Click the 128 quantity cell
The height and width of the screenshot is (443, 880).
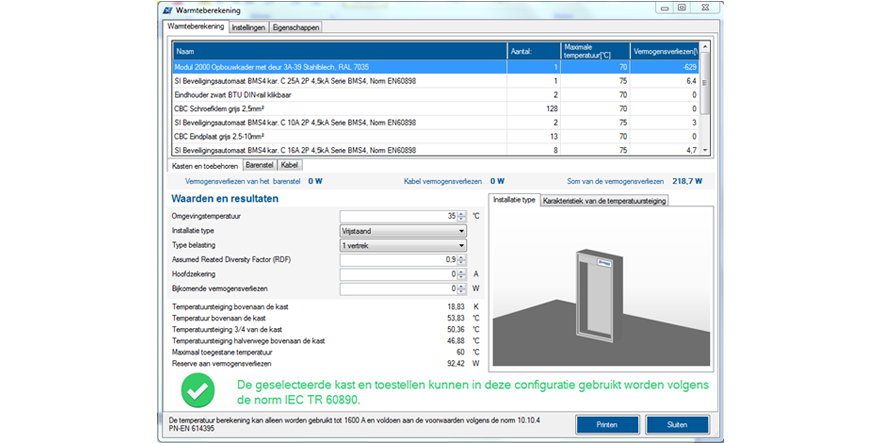pyautogui.click(x=534, y=108)
